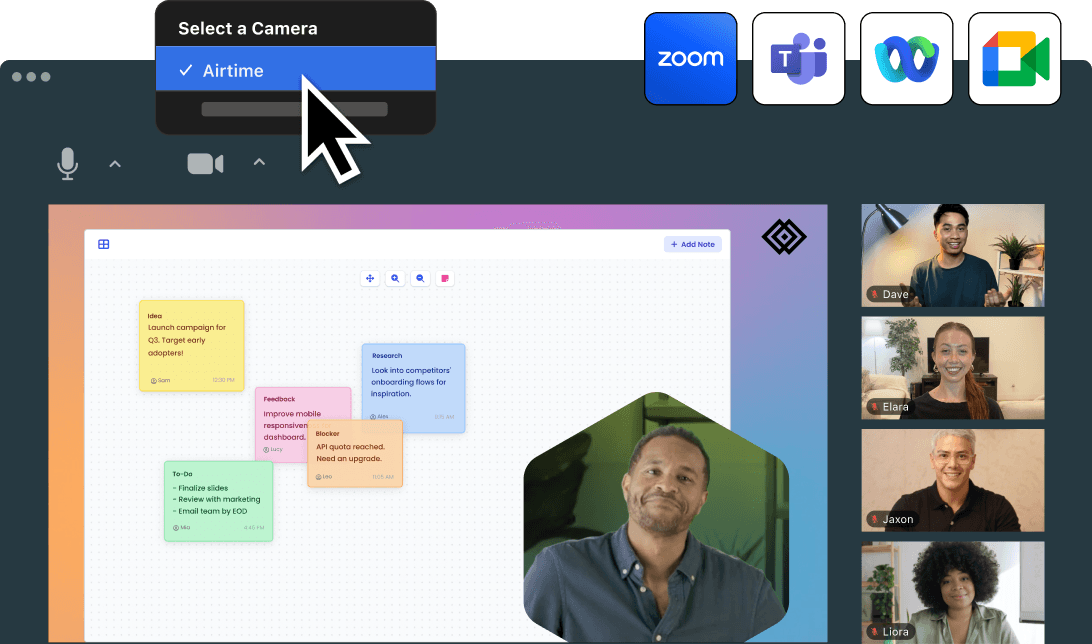The width and height of the screenshot is (1092, 644).
Task: Click the muted mic icon beside Elara
Action: 875,407
